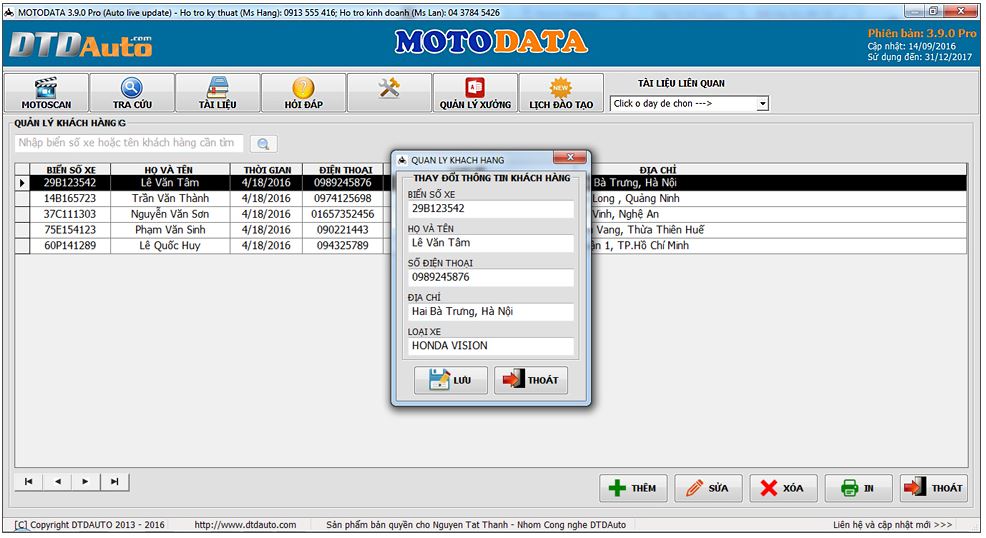This screenshot has height=538, width=986.
Task: Click the HỌ VÀ TÊN column header
Action: coord(170,170)
